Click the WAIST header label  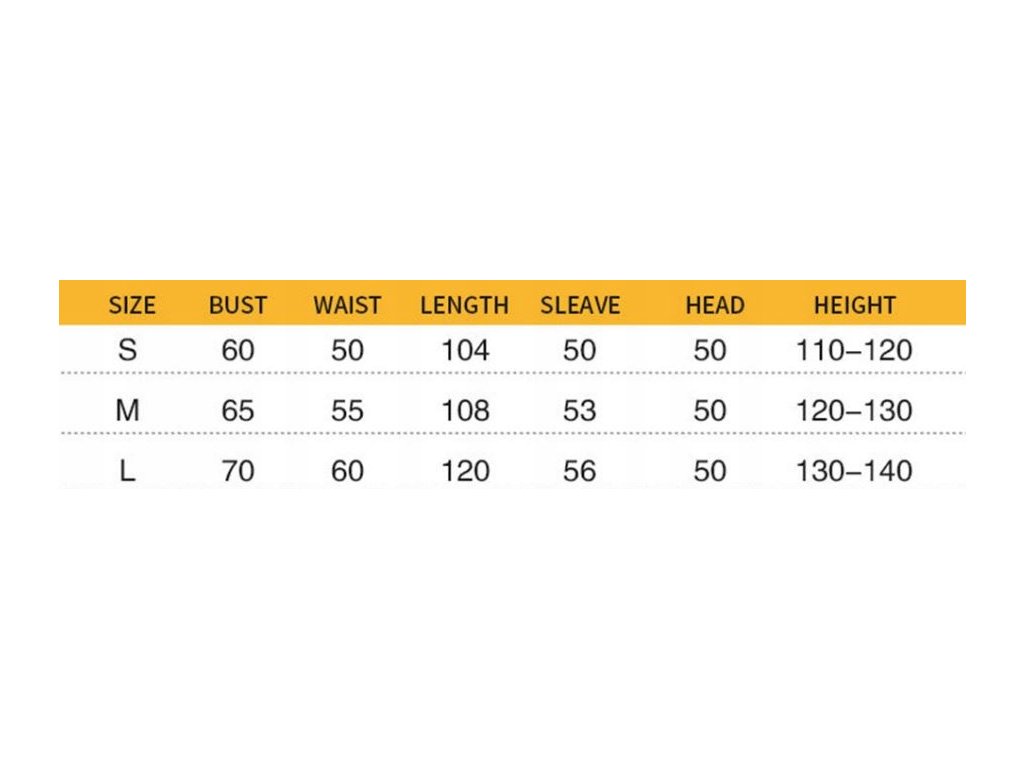click(347, 305)
